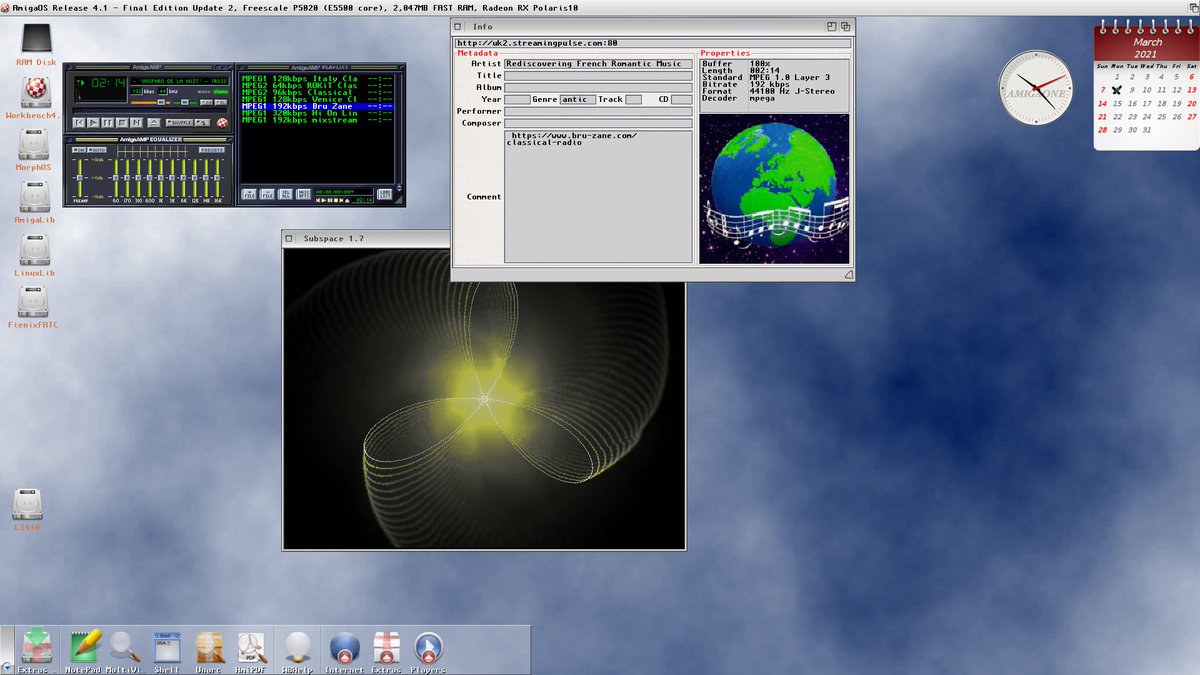Adjust the 60 Hz equalizer band
The width and height of the screenshot is (1200, 675).
[116, 178]
